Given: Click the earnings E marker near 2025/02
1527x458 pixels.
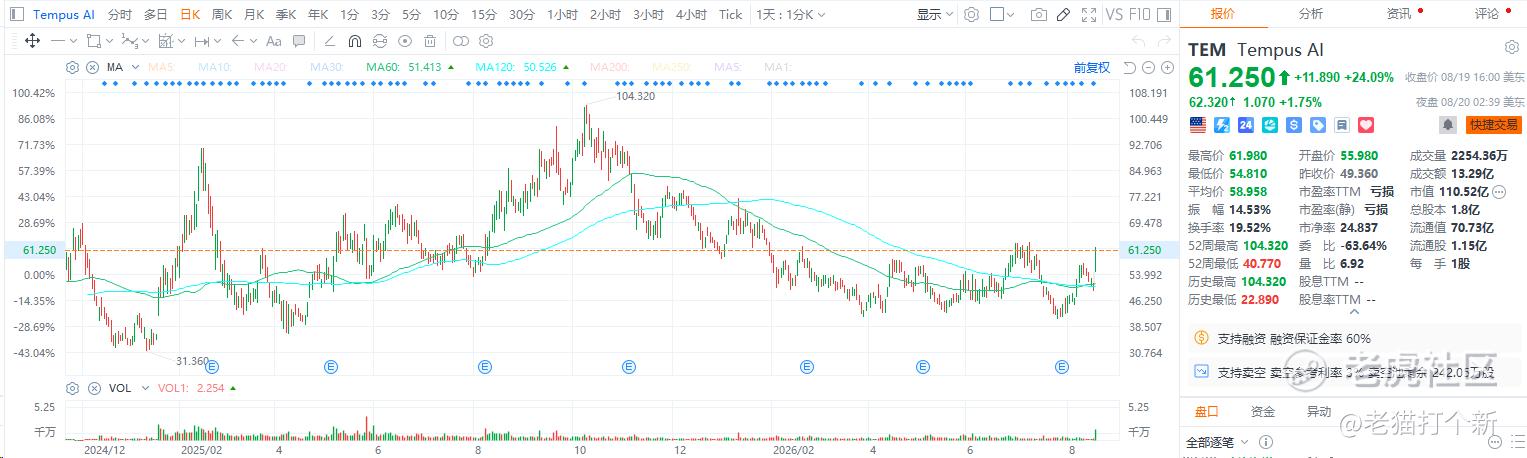Looking at the screenshot, I should click(x=211, y=367).
